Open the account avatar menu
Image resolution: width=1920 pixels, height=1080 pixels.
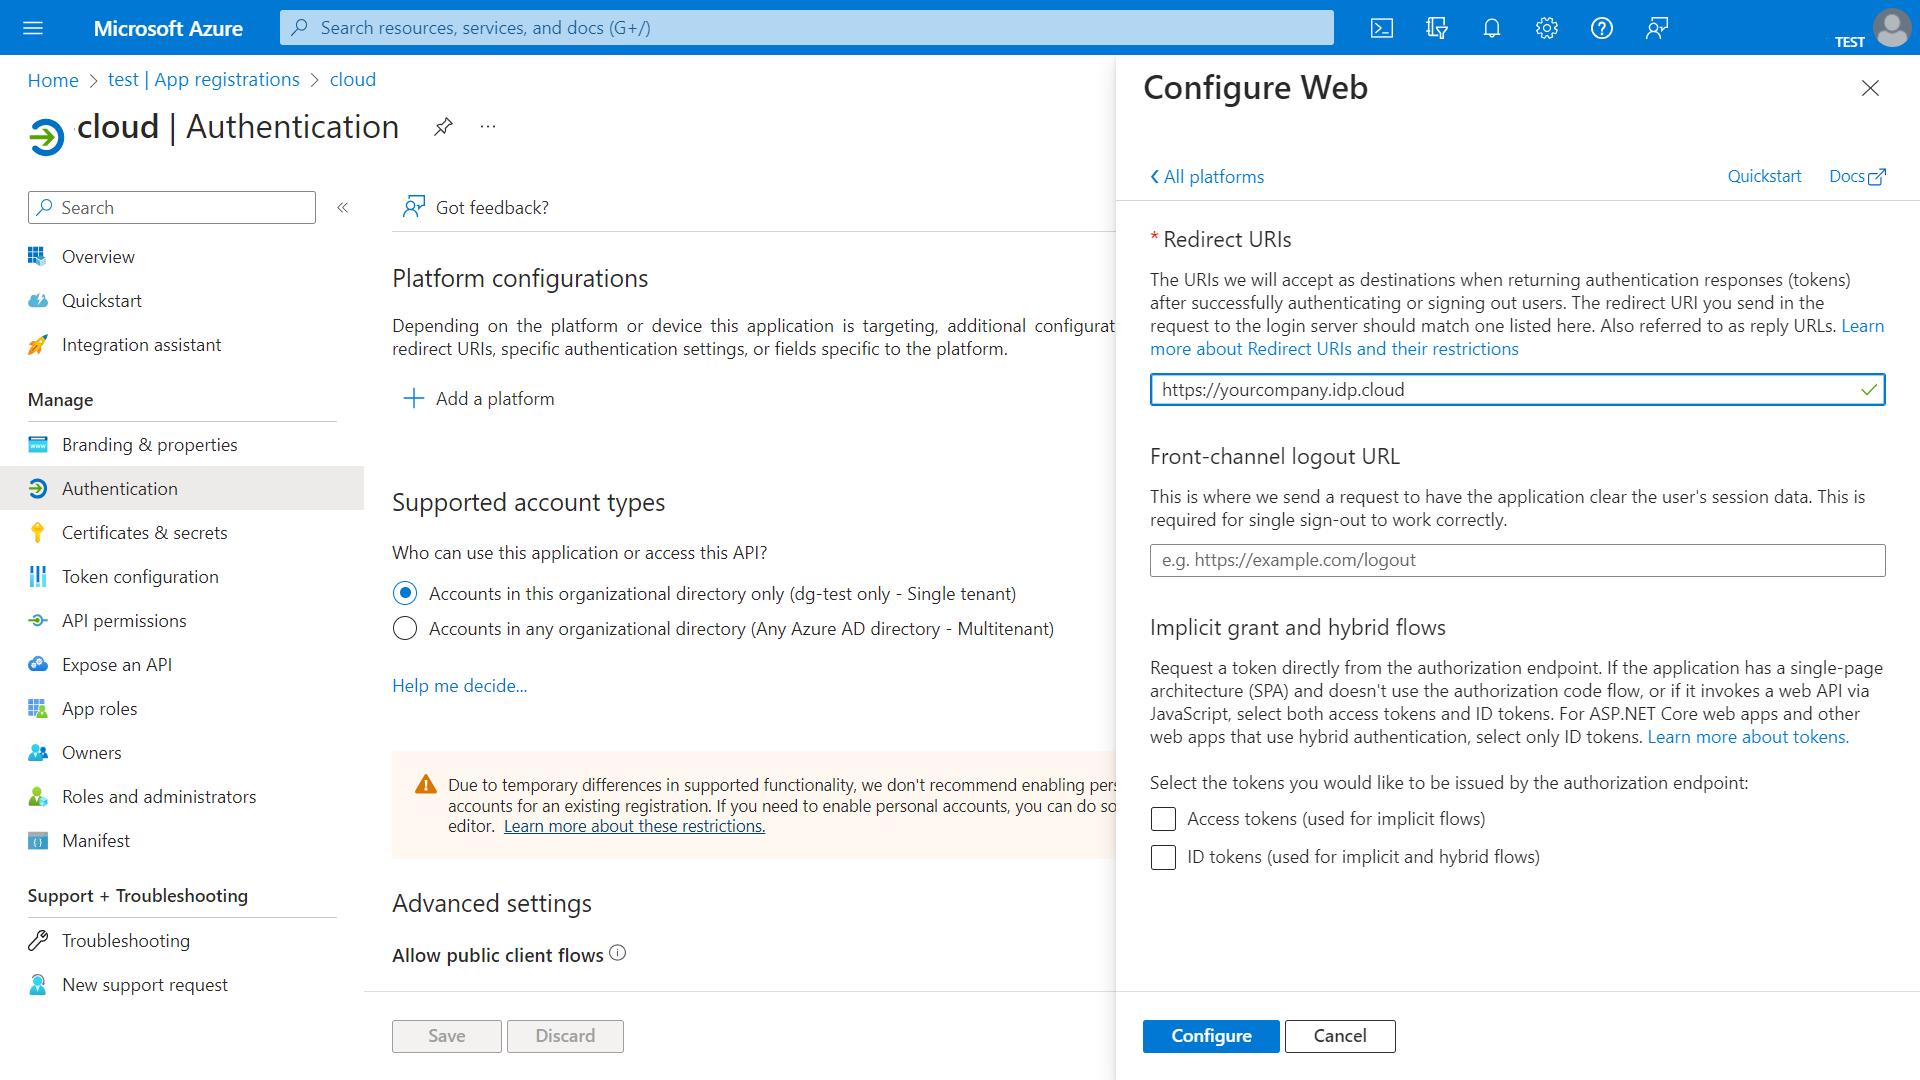tap(1891, 28)
